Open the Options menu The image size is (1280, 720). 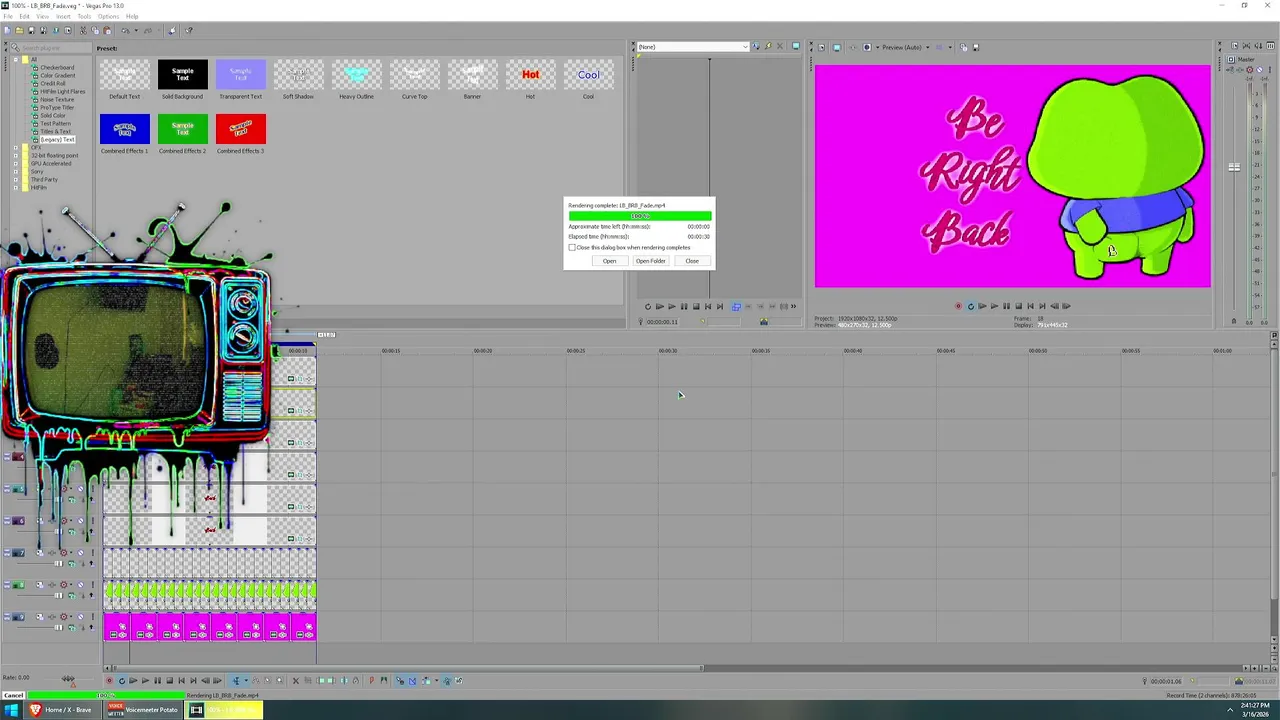[x=108, y=16]
